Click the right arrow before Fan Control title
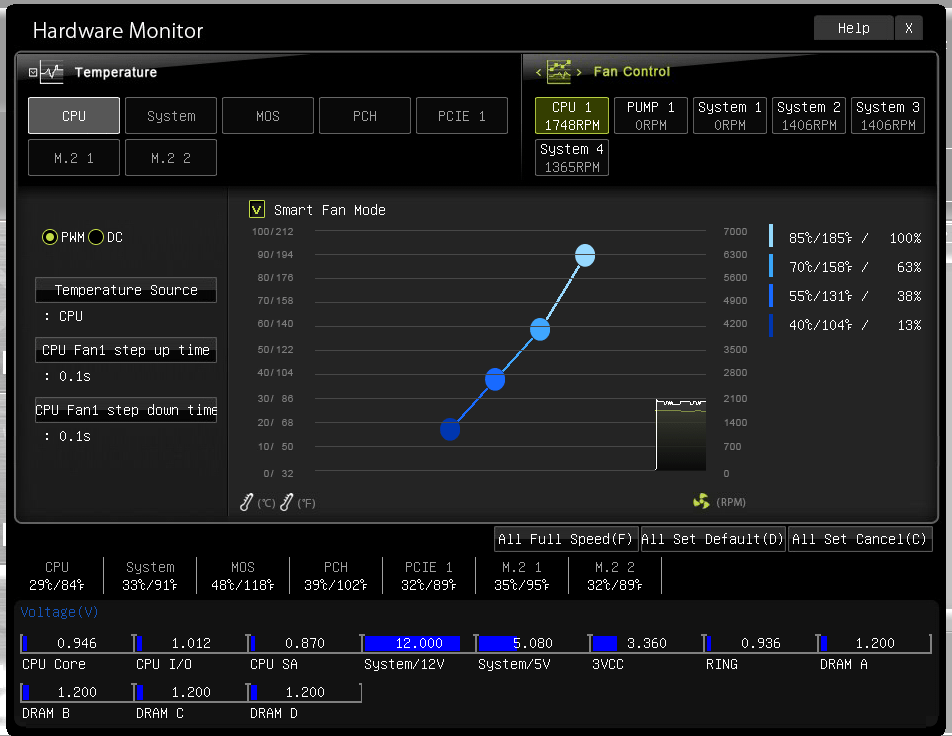 click(579, 72)
